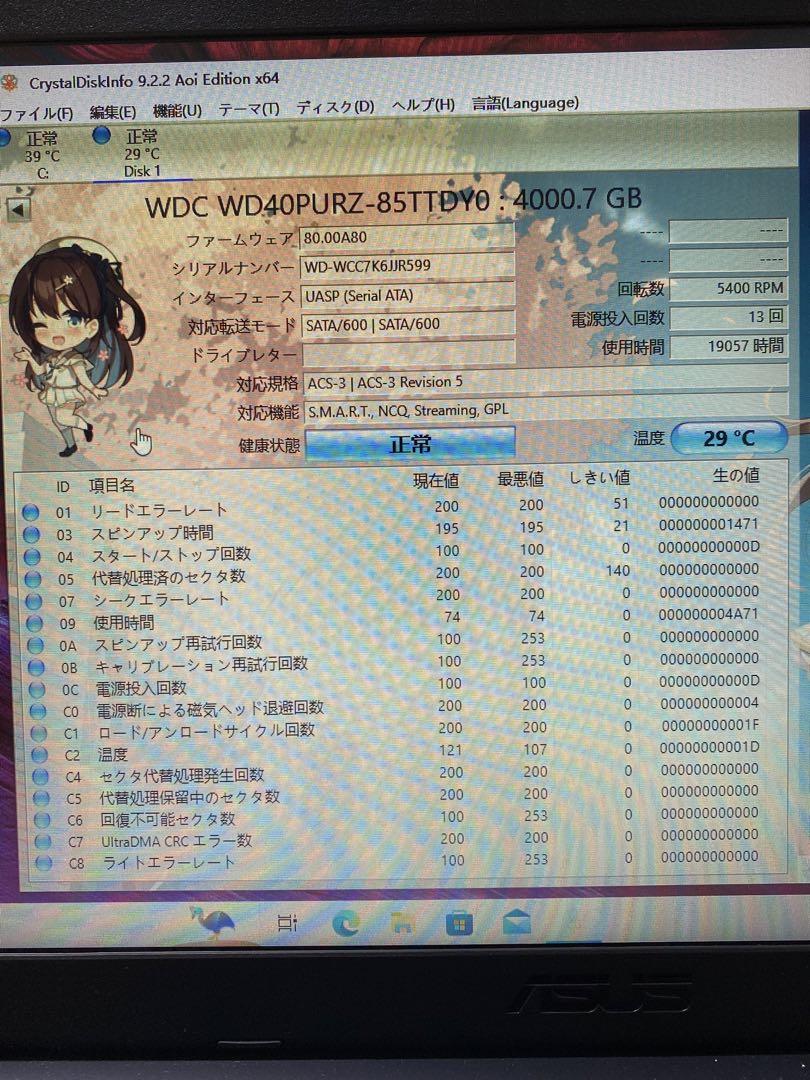The width and height of the screenshot is (810, 1080).
Task: Click raw value 000000004A71
Action: tap(709, 614)
